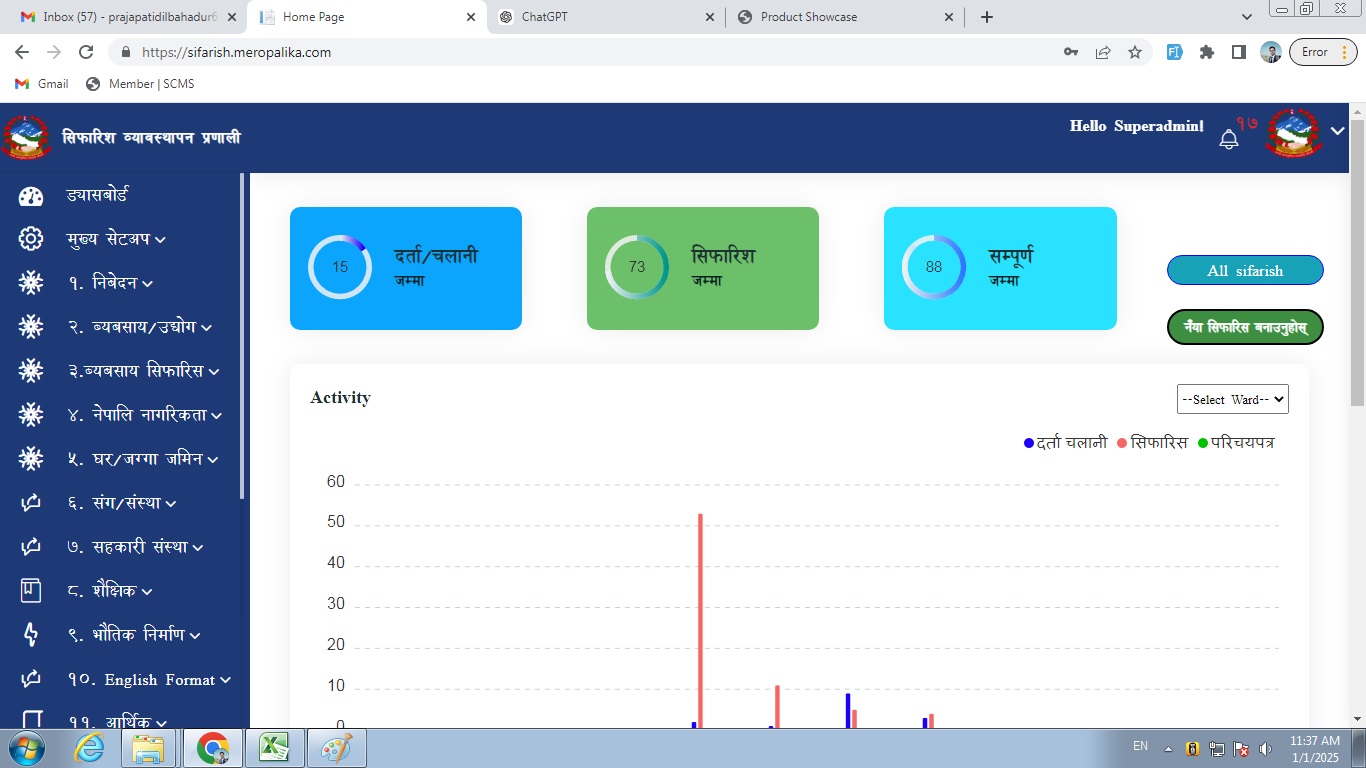1366x768 pixels.
Task: Click the book icon beside ८. शैक्षिक
Action: tap(31, 591)
